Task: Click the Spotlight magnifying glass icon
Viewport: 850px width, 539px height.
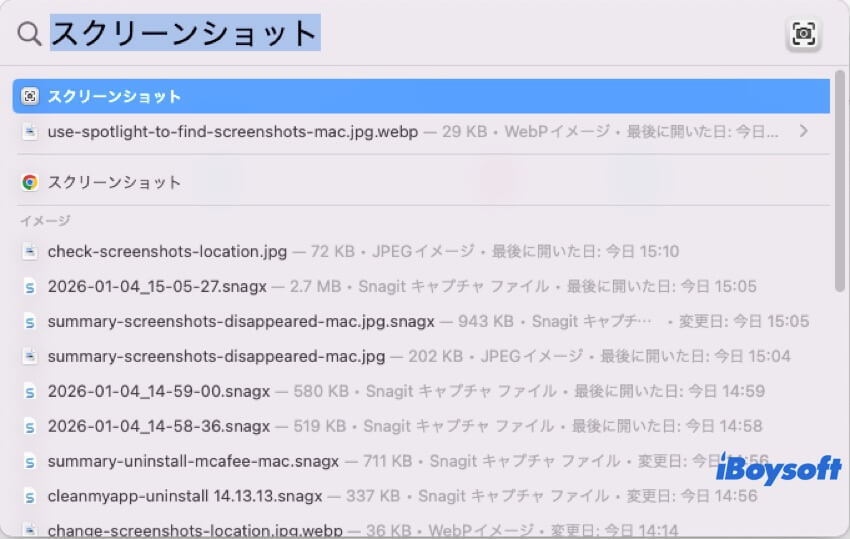Action: coord(29,34)
